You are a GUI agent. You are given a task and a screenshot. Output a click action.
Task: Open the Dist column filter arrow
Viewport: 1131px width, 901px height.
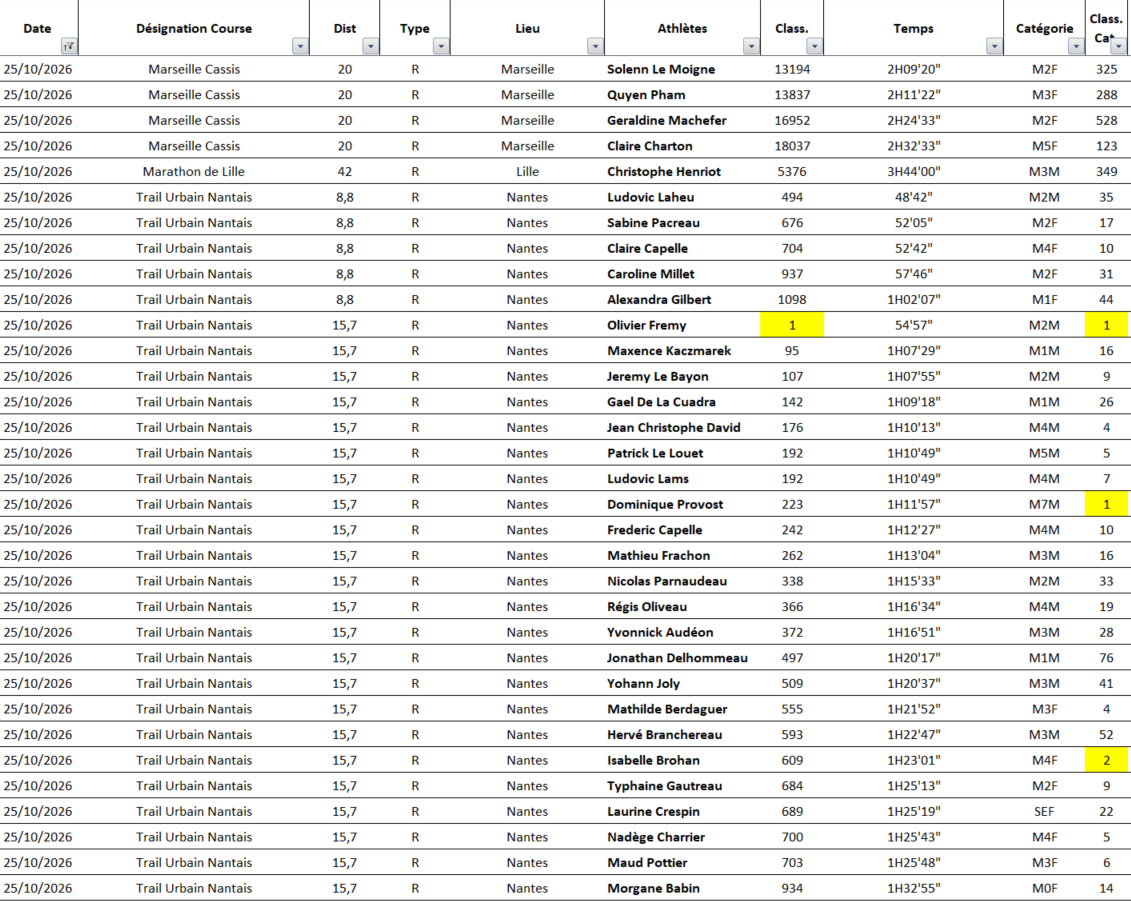click(x=370, y=46)
